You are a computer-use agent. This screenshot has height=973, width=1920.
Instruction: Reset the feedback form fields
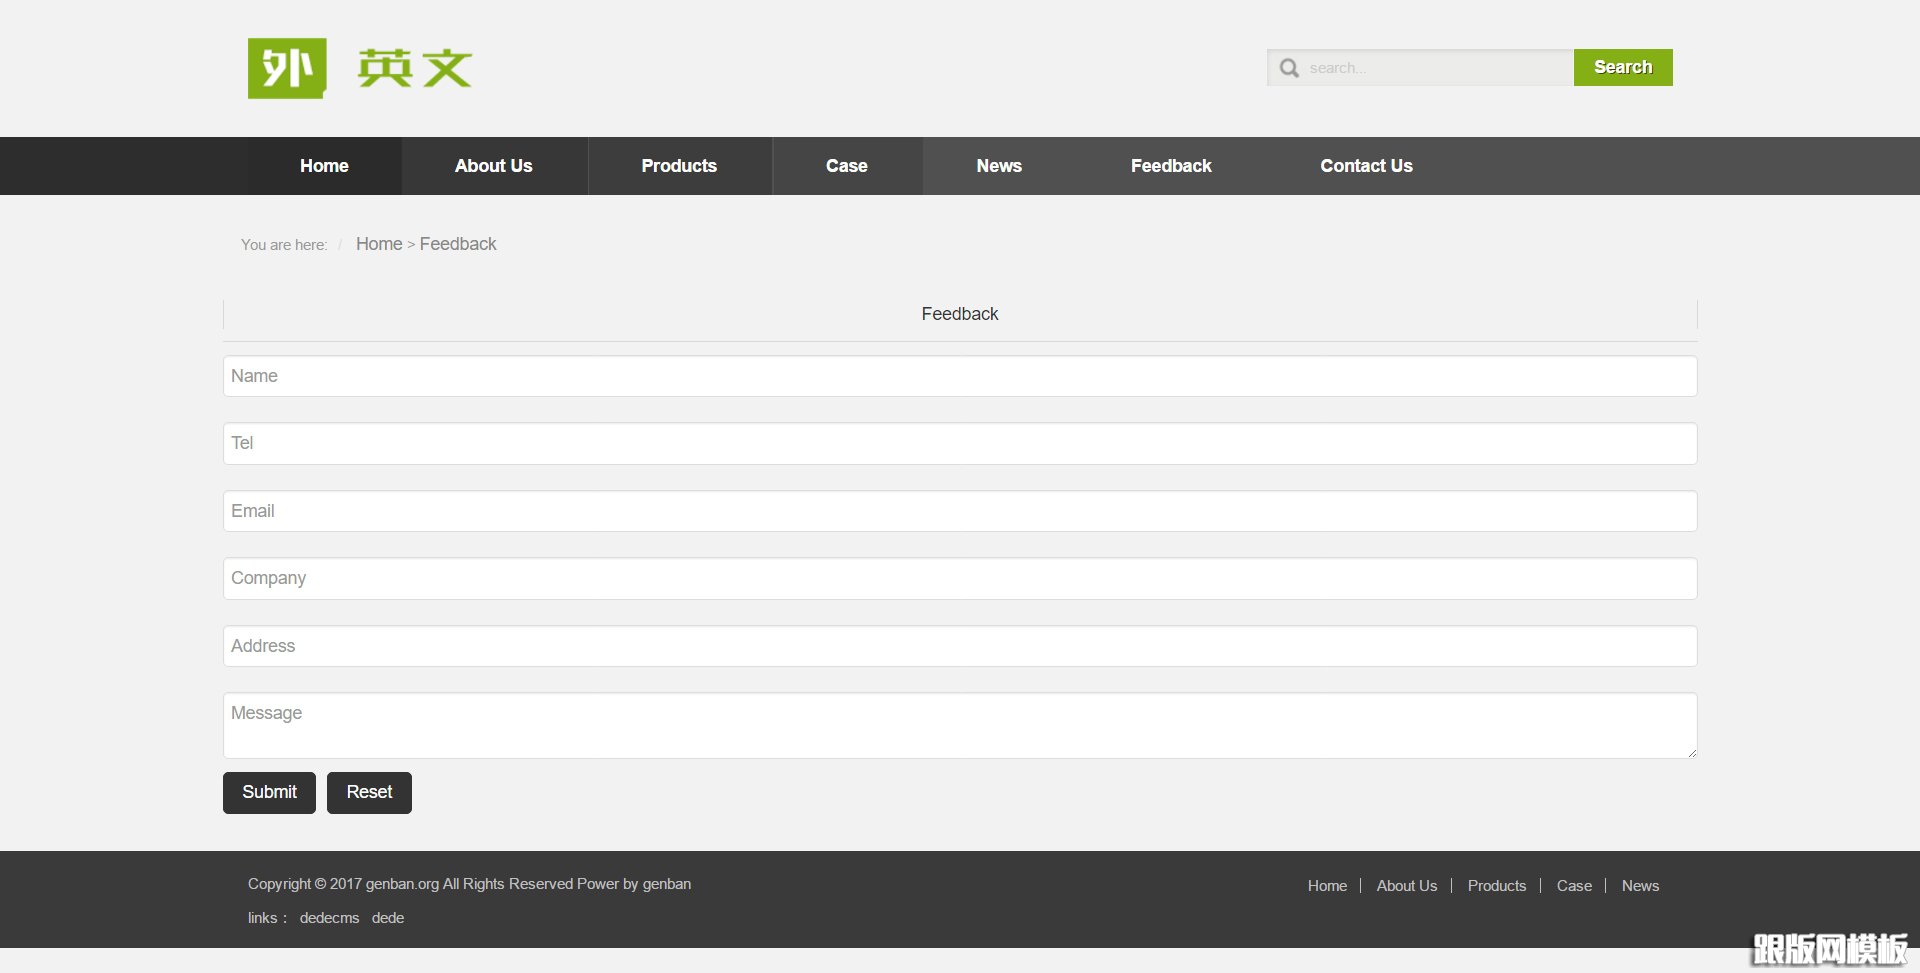(369, 792)
